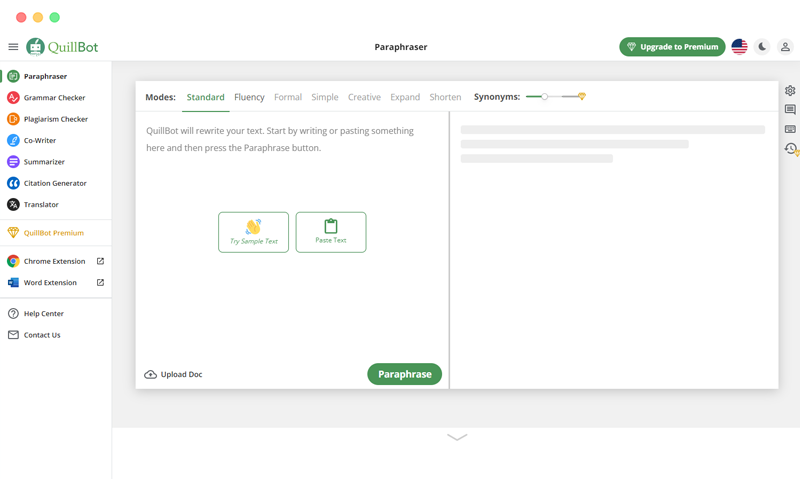
Task: Click Upgrade to Premium
Action: click(672, 47)
